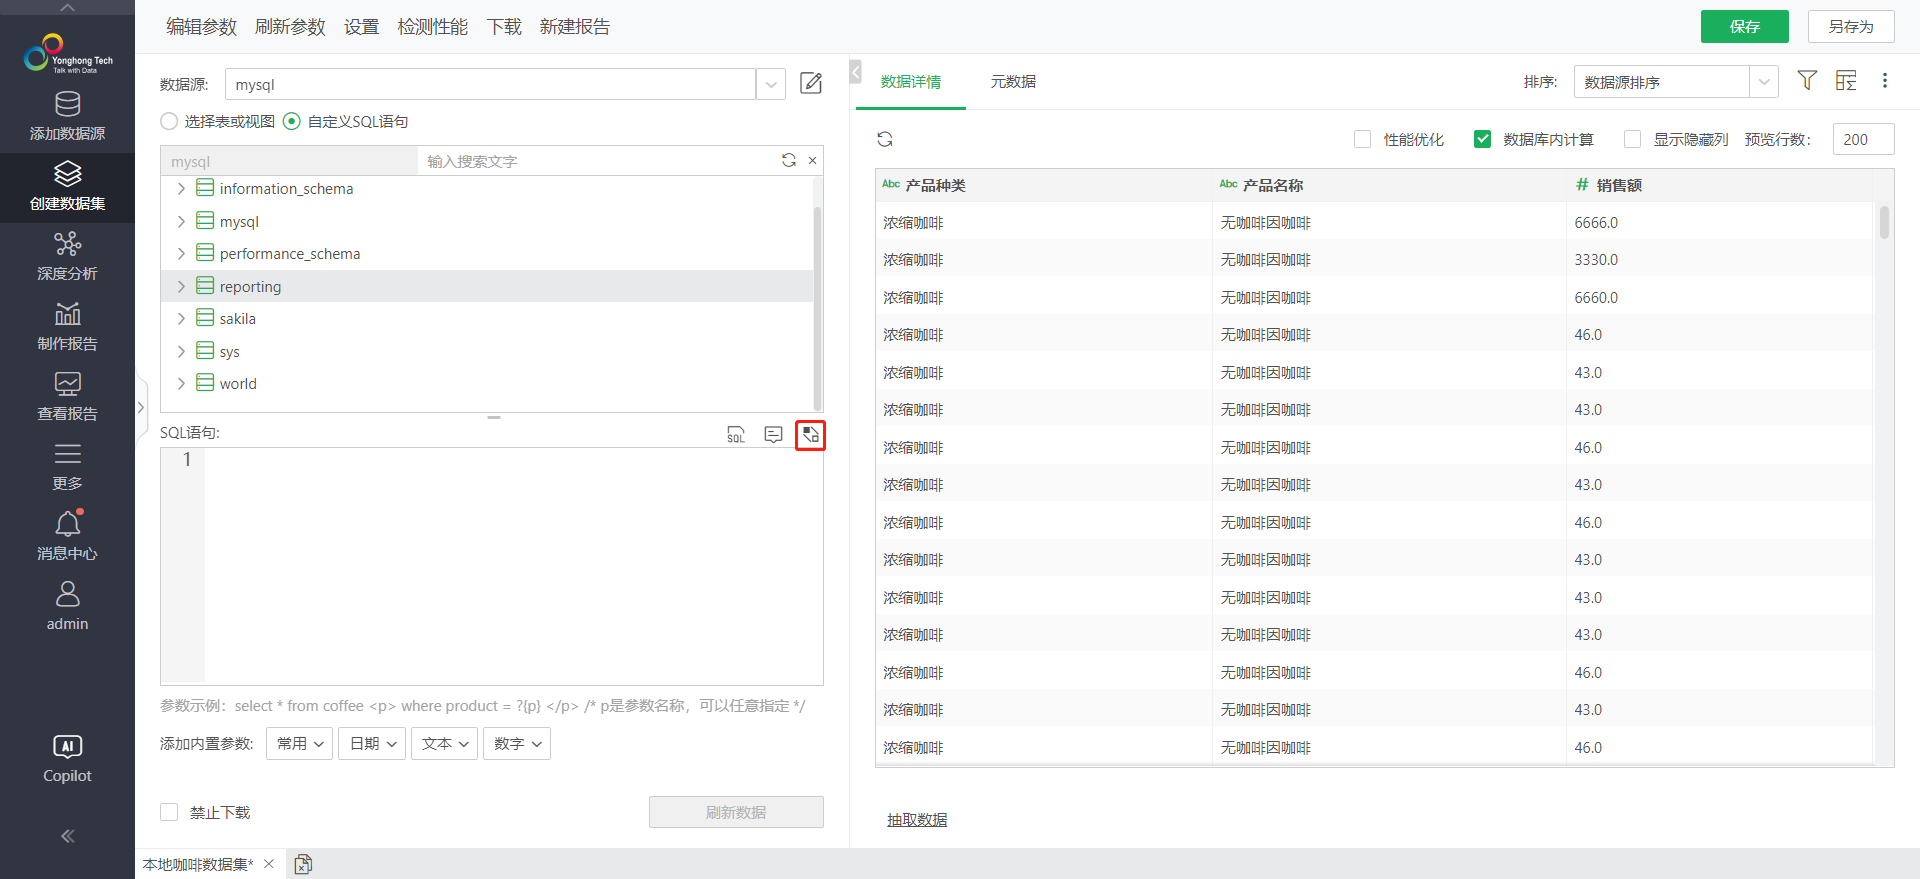Click the 刷新参数 menu item
Viewport: 1920px width, 879px height.
pos(290,27)
